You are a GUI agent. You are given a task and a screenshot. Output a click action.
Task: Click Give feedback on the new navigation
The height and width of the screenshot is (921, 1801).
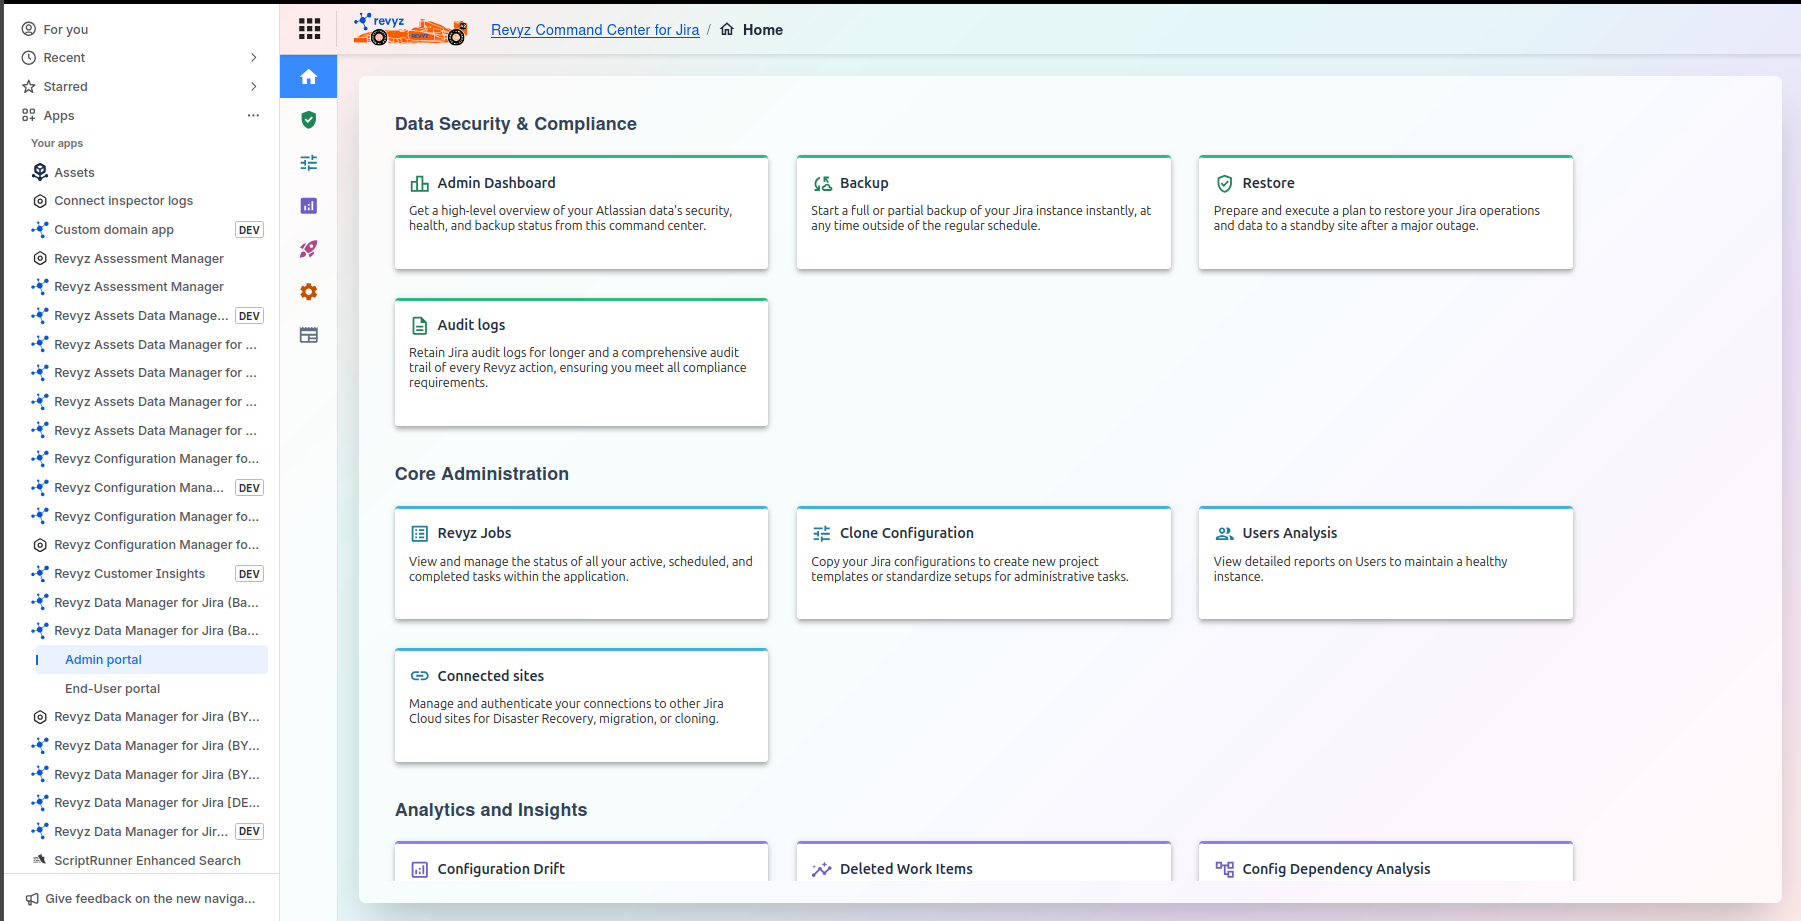click(149, 899)
